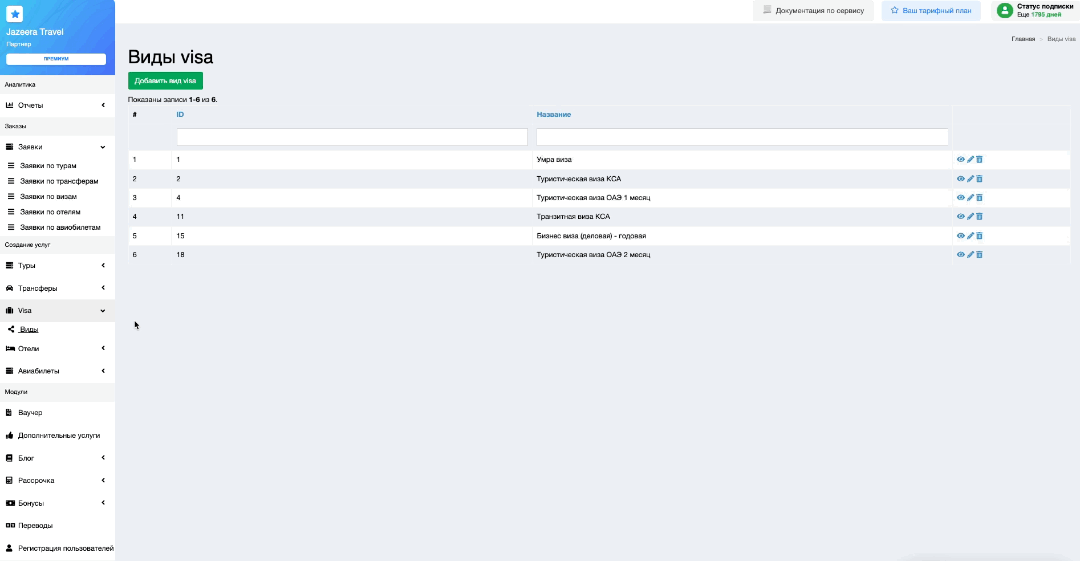Sort the table by Название column header
Screen dimensions: 1080x561
click(553, 115)
